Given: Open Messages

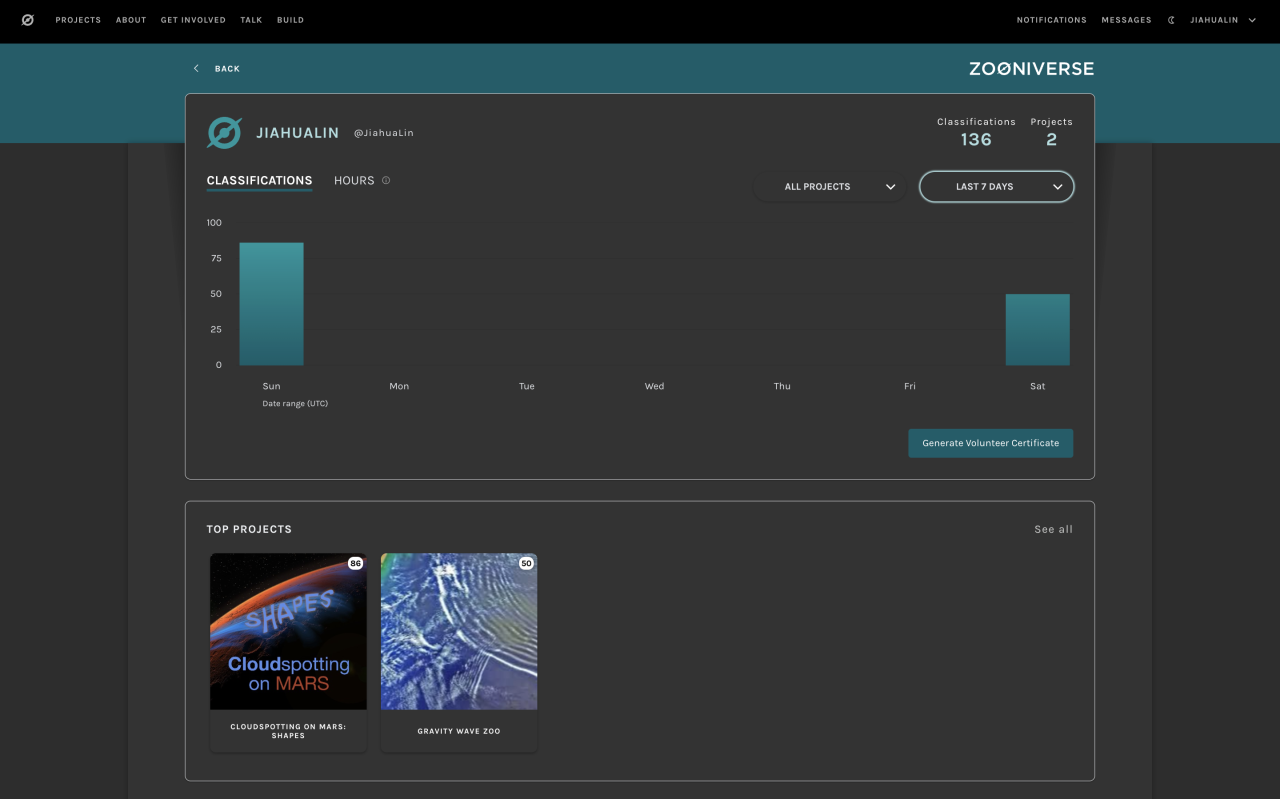Looking at the screenshot, I should (1127, 20).
